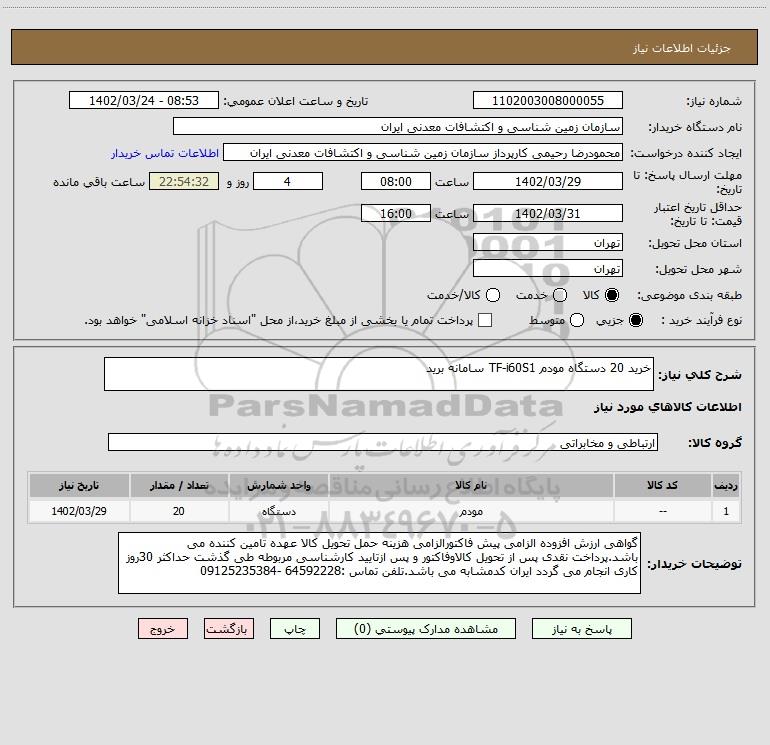Click the ایجاد کننده درخواست field
The width and height of the screenshot is (770, 745).
(x=423, y=153)
